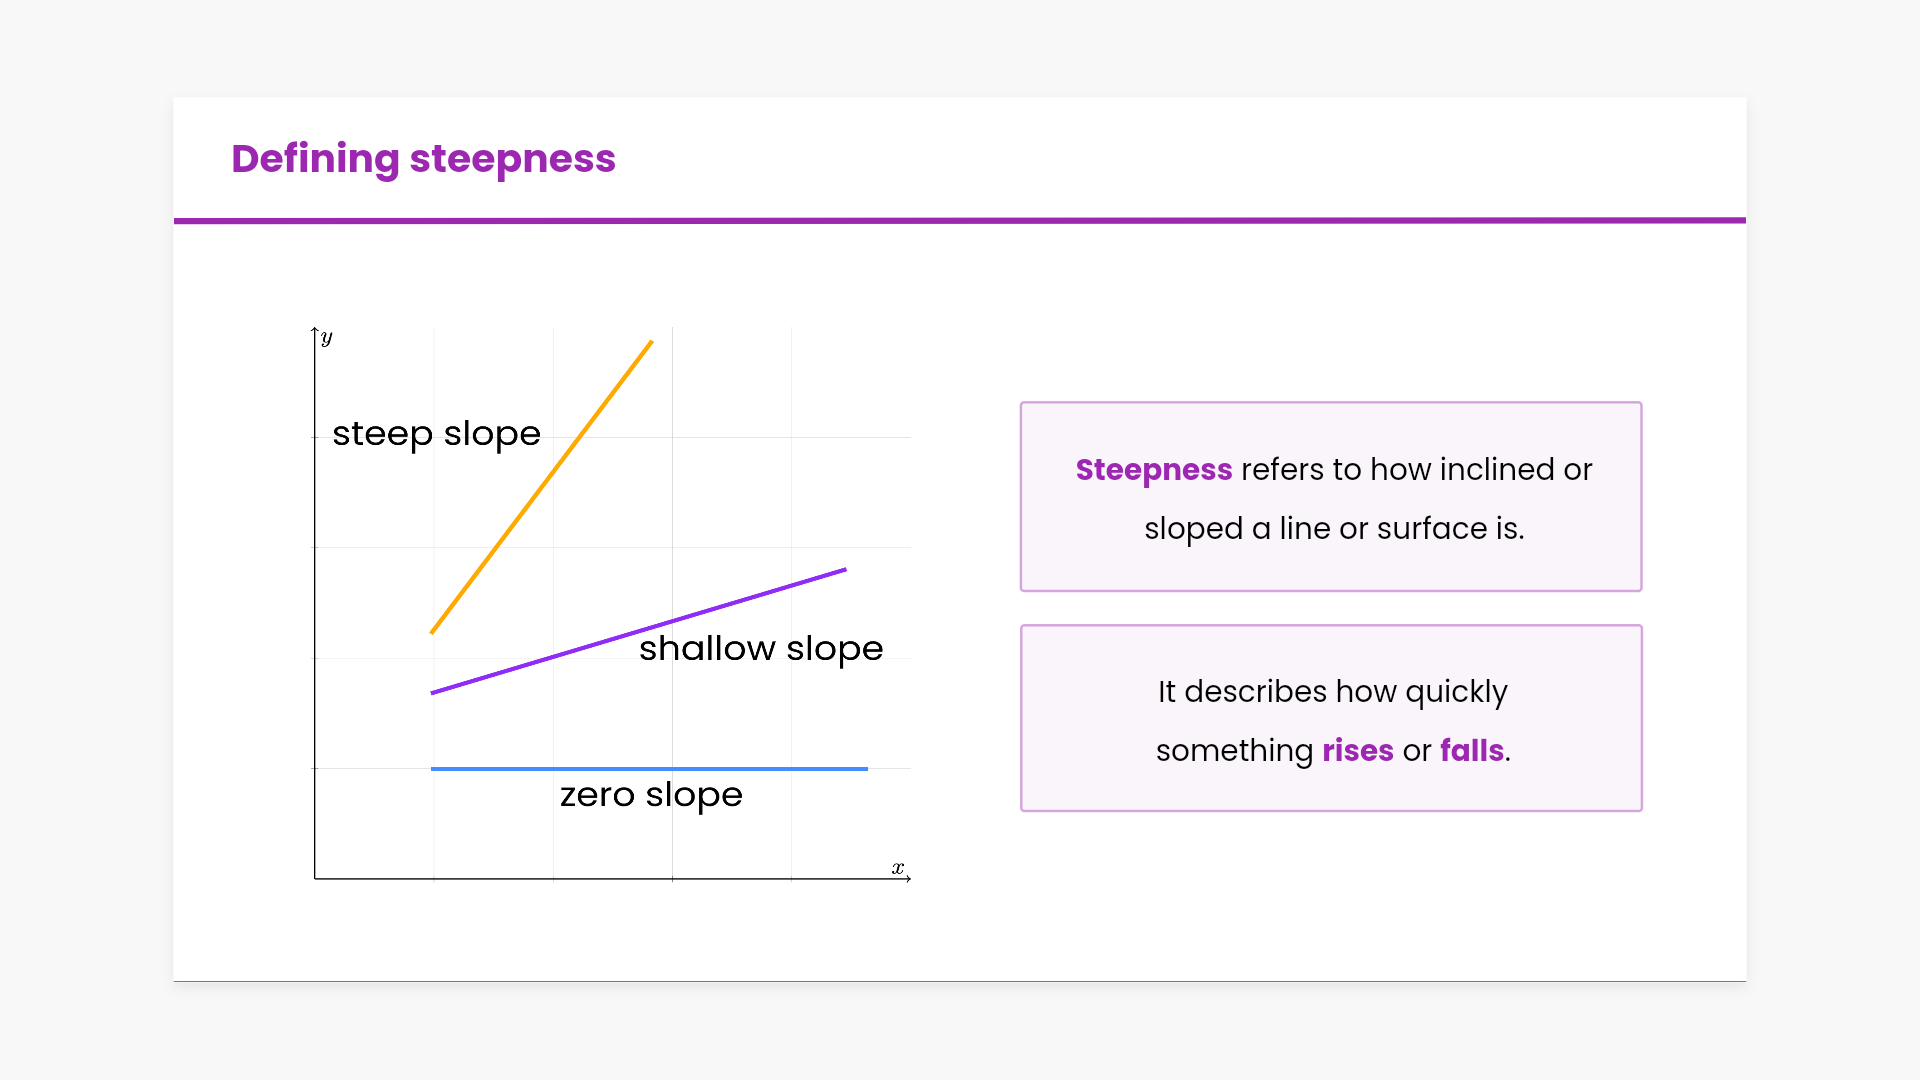The height and width of the screenshot is (1080, 1920).
Task: Click the arrowhead at the top of the y-axis
Action: (x=315, y=330)
